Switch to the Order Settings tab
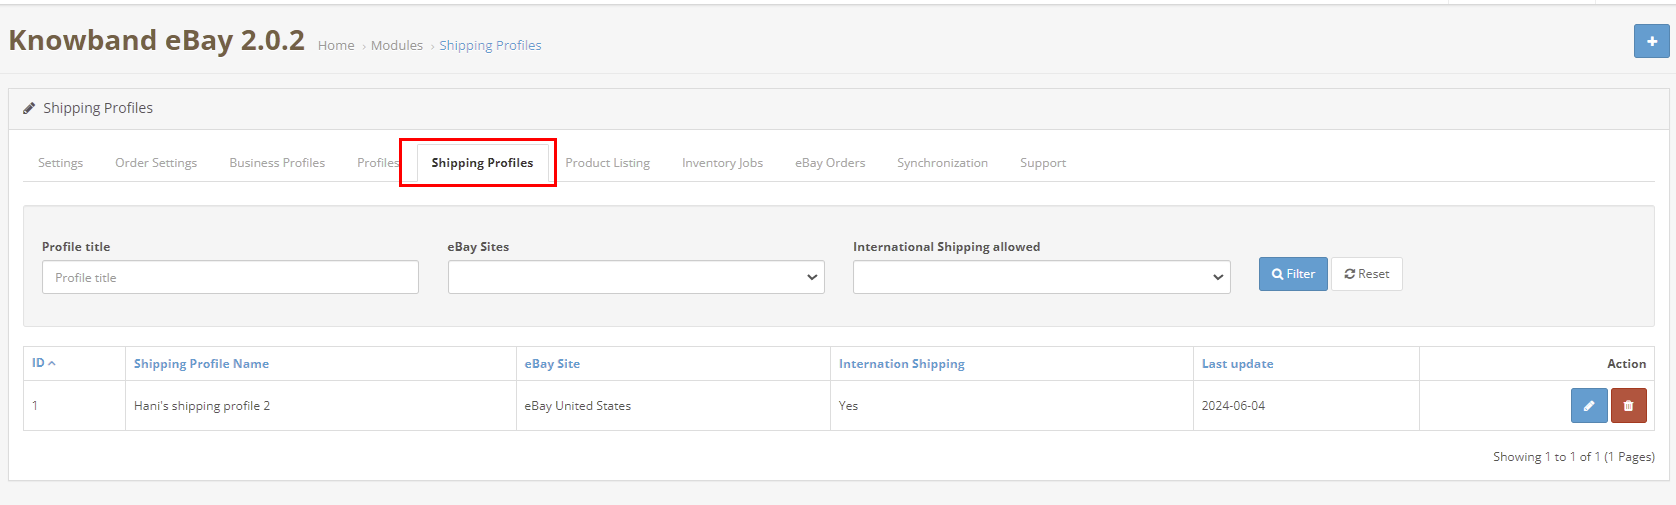Image resolution: width=1676 pixels, height=505 pixels. click(156, 163)
